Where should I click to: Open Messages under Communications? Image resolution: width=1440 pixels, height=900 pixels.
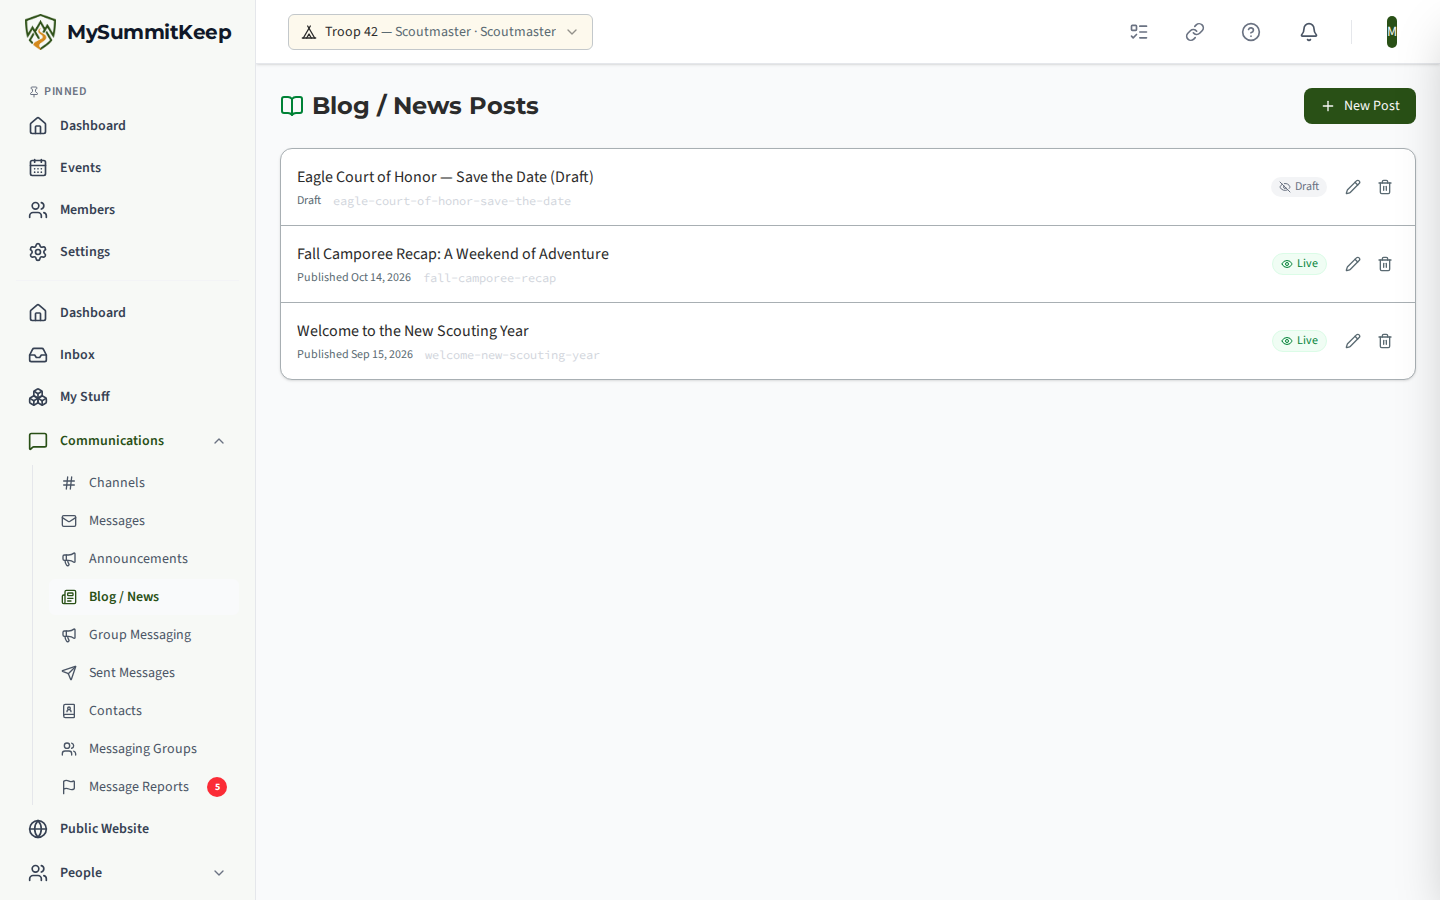(x=144, y=521)
